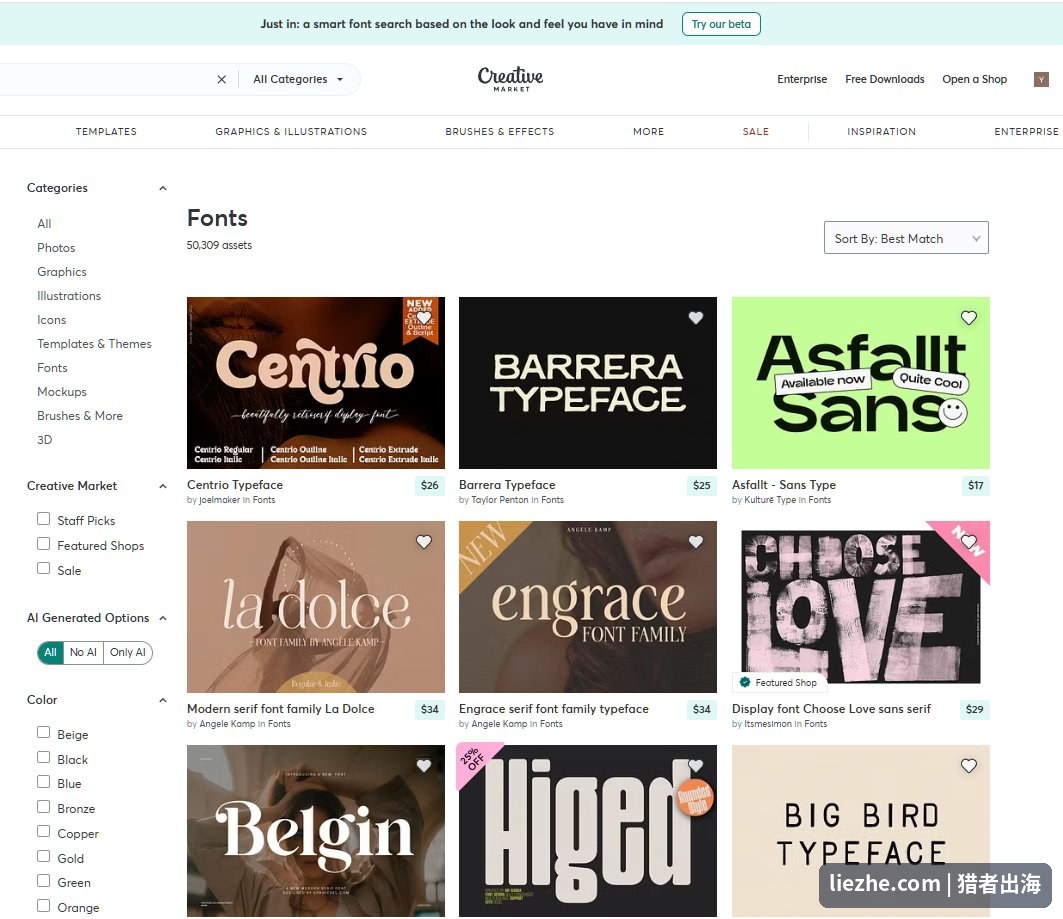This screenshot has height=919, width=1063.
Task: Favorite the Centrio Typeface heart icon
Action: [x=424, y=317]
